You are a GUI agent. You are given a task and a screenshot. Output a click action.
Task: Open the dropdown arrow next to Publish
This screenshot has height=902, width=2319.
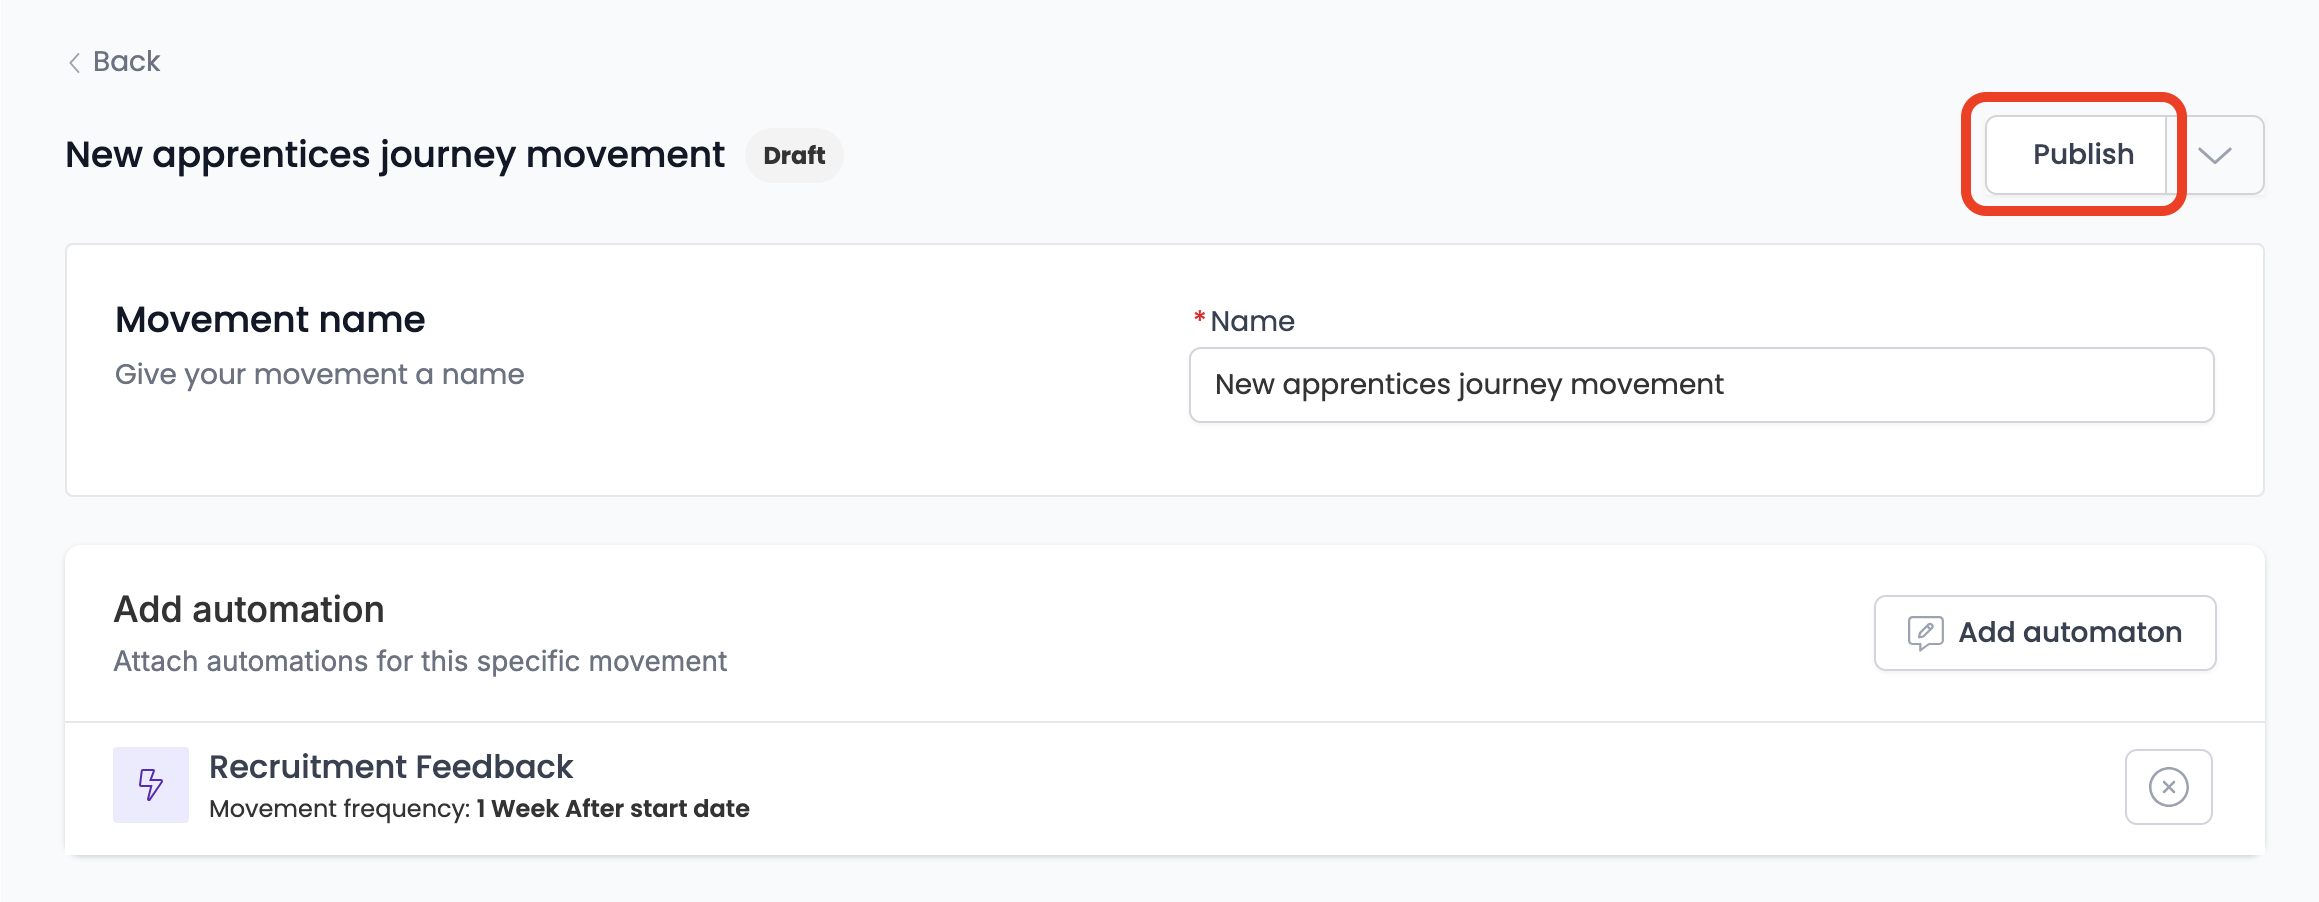[x=2216, y=155]
